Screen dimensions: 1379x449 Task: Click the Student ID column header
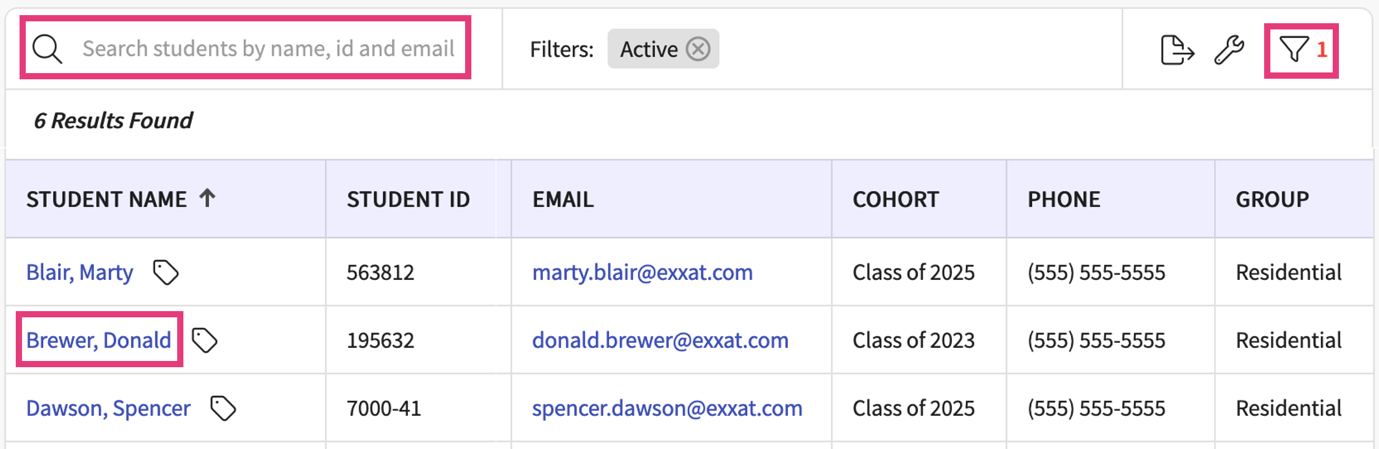click(408, 199)
